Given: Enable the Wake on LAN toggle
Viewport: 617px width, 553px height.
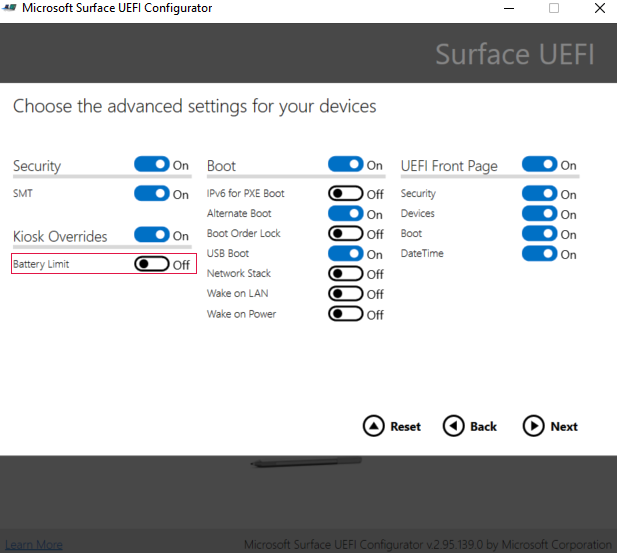Looking at the screenshot, I should [x=345, y=294].
